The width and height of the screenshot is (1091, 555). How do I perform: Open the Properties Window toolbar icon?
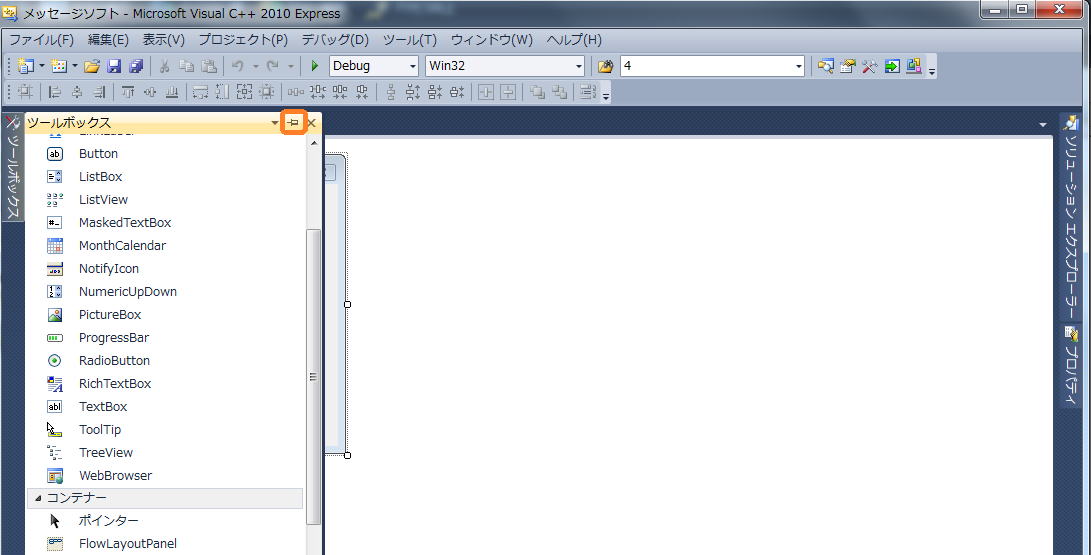847,66
